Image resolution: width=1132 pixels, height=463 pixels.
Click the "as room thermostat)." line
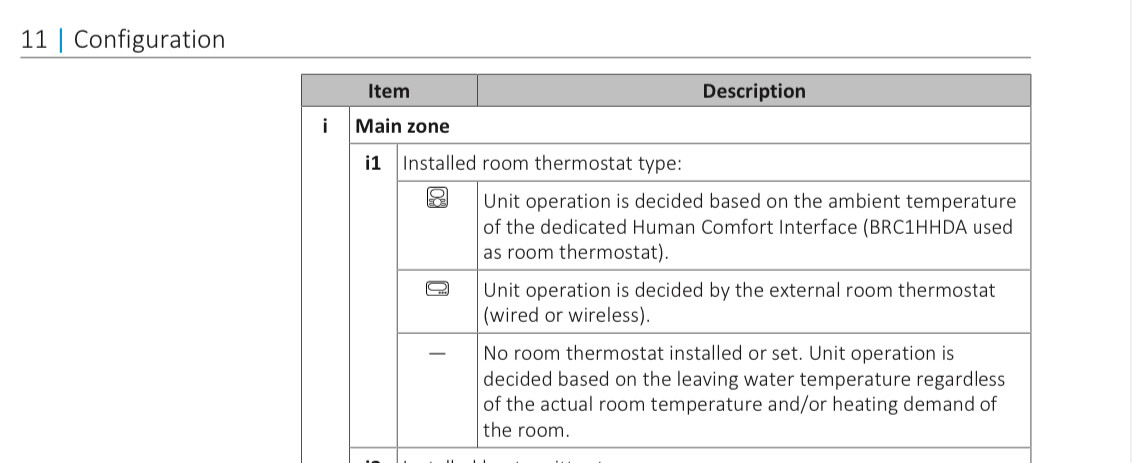(576, 254)
